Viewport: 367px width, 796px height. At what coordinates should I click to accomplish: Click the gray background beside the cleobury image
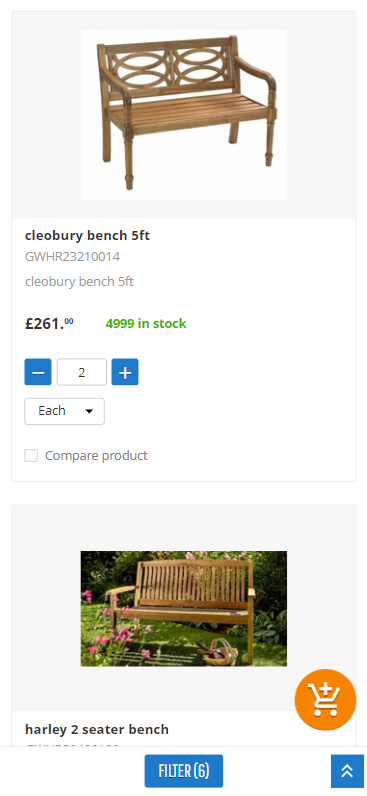(x=46, y=115)
